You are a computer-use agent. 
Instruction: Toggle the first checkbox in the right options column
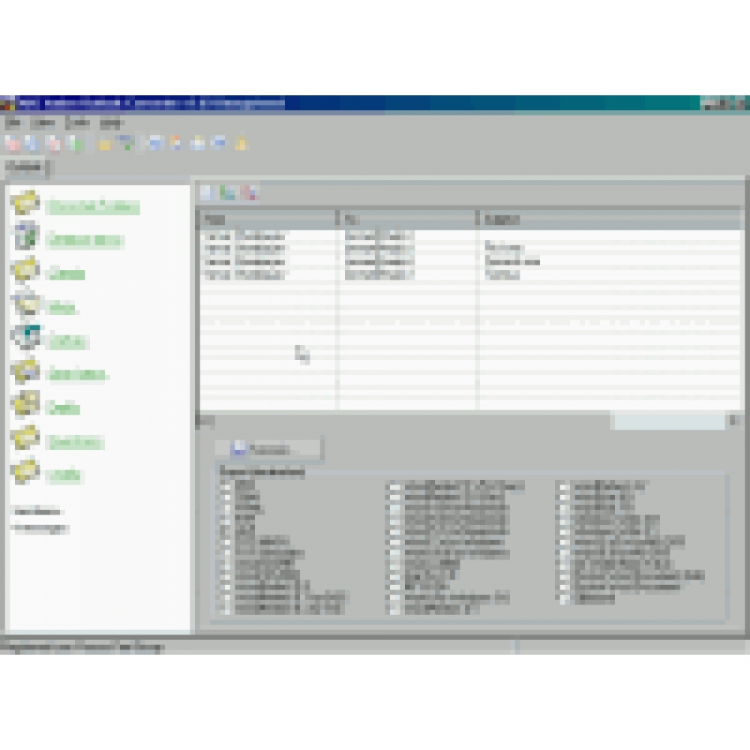tap(564, 487)
